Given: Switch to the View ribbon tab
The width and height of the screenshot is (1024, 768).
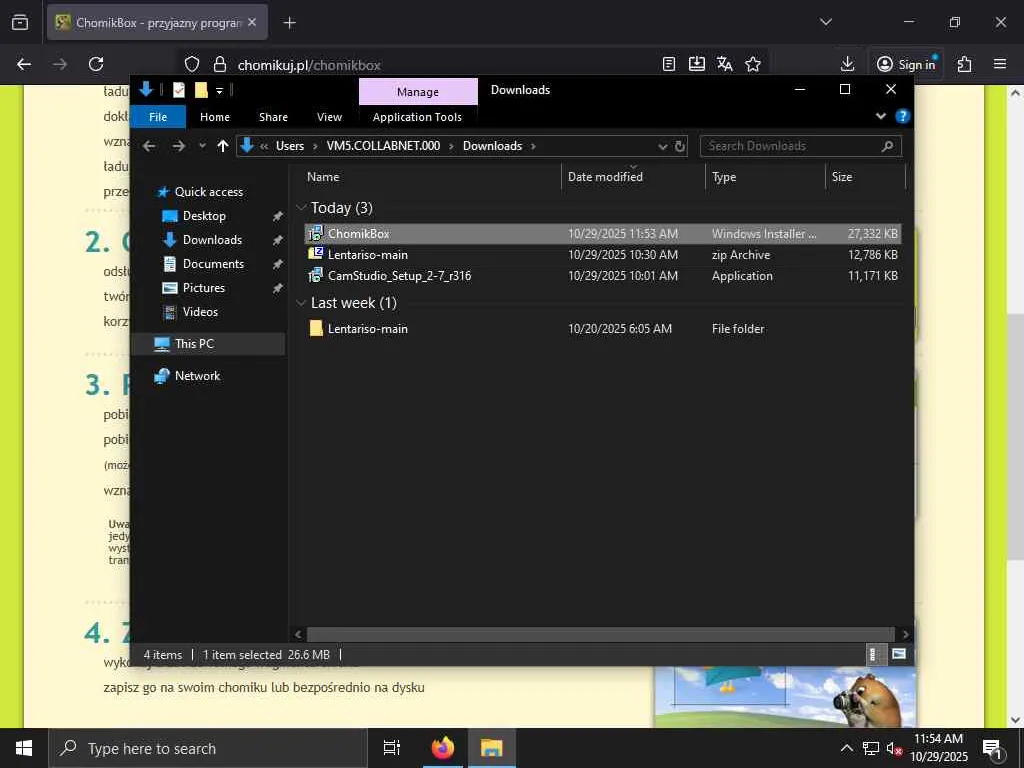Looking at the screenshot, I should (x=329, y=117).
